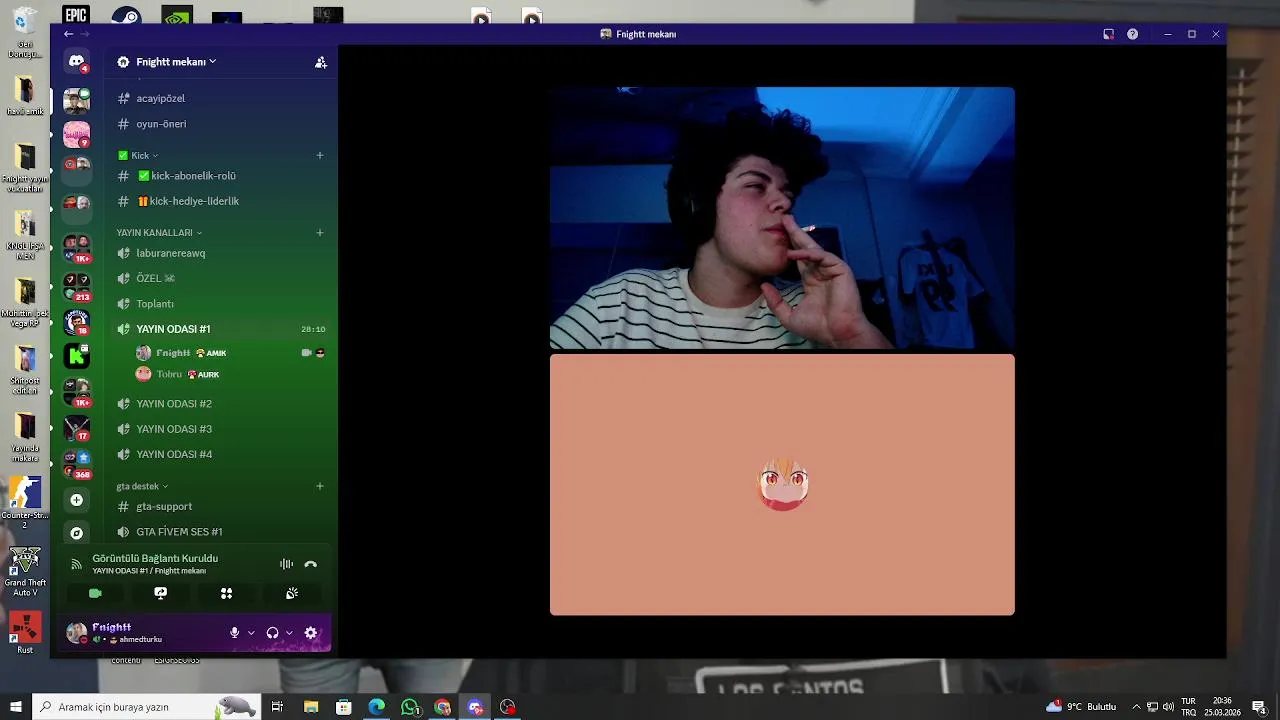This screenshot has width=1280, height=720.
Task: Open Counter-Strike 2 desktop shortcut
Action: (25, 502)
